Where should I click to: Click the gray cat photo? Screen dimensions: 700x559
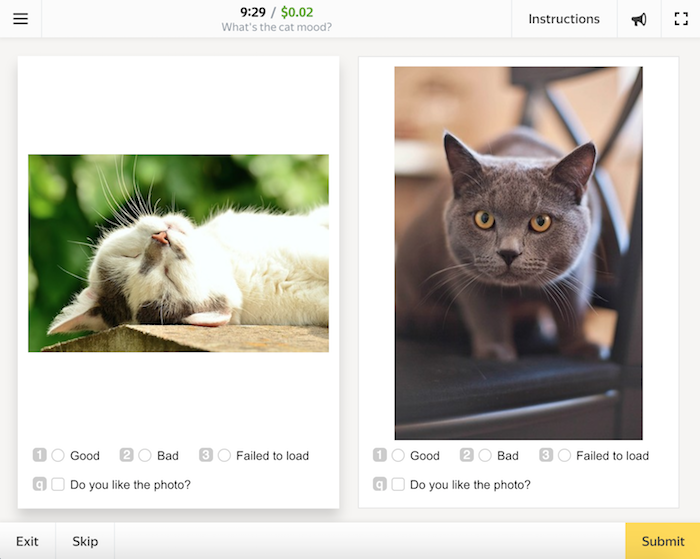coord(518,253)
